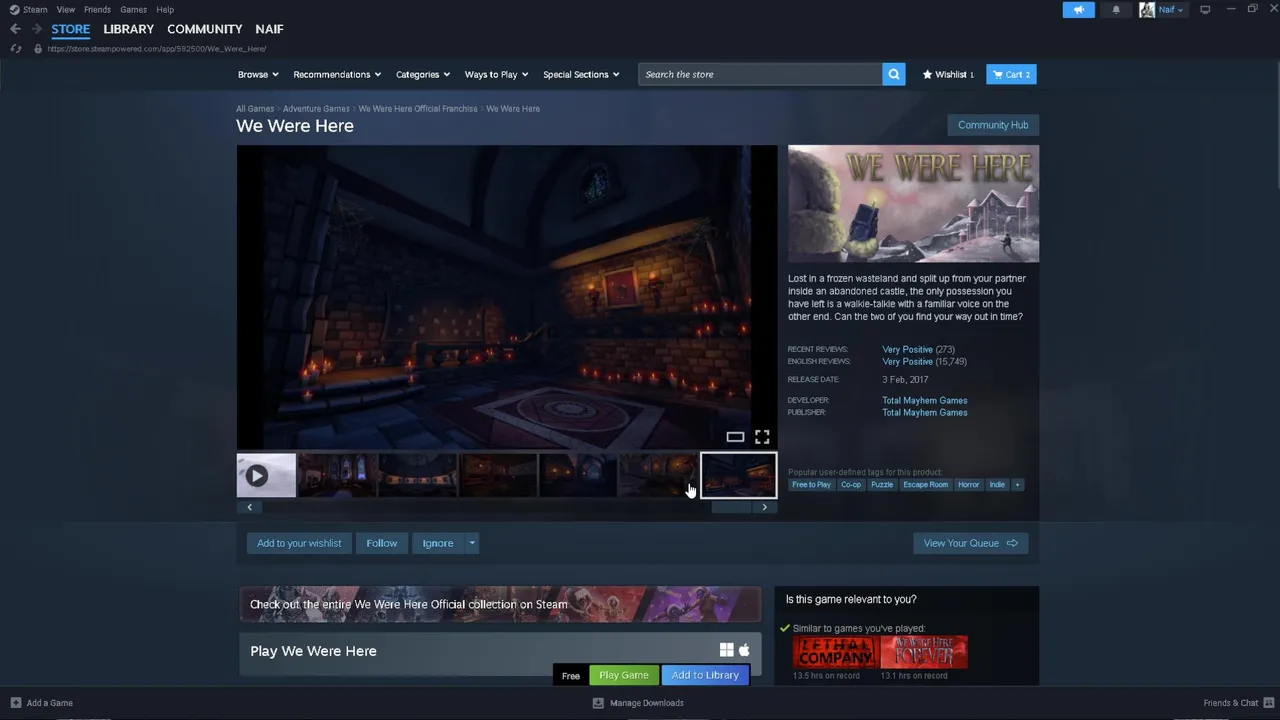The image size is (1280, 720).
Task: Open Manage Downloads
Action: point(638,703)
